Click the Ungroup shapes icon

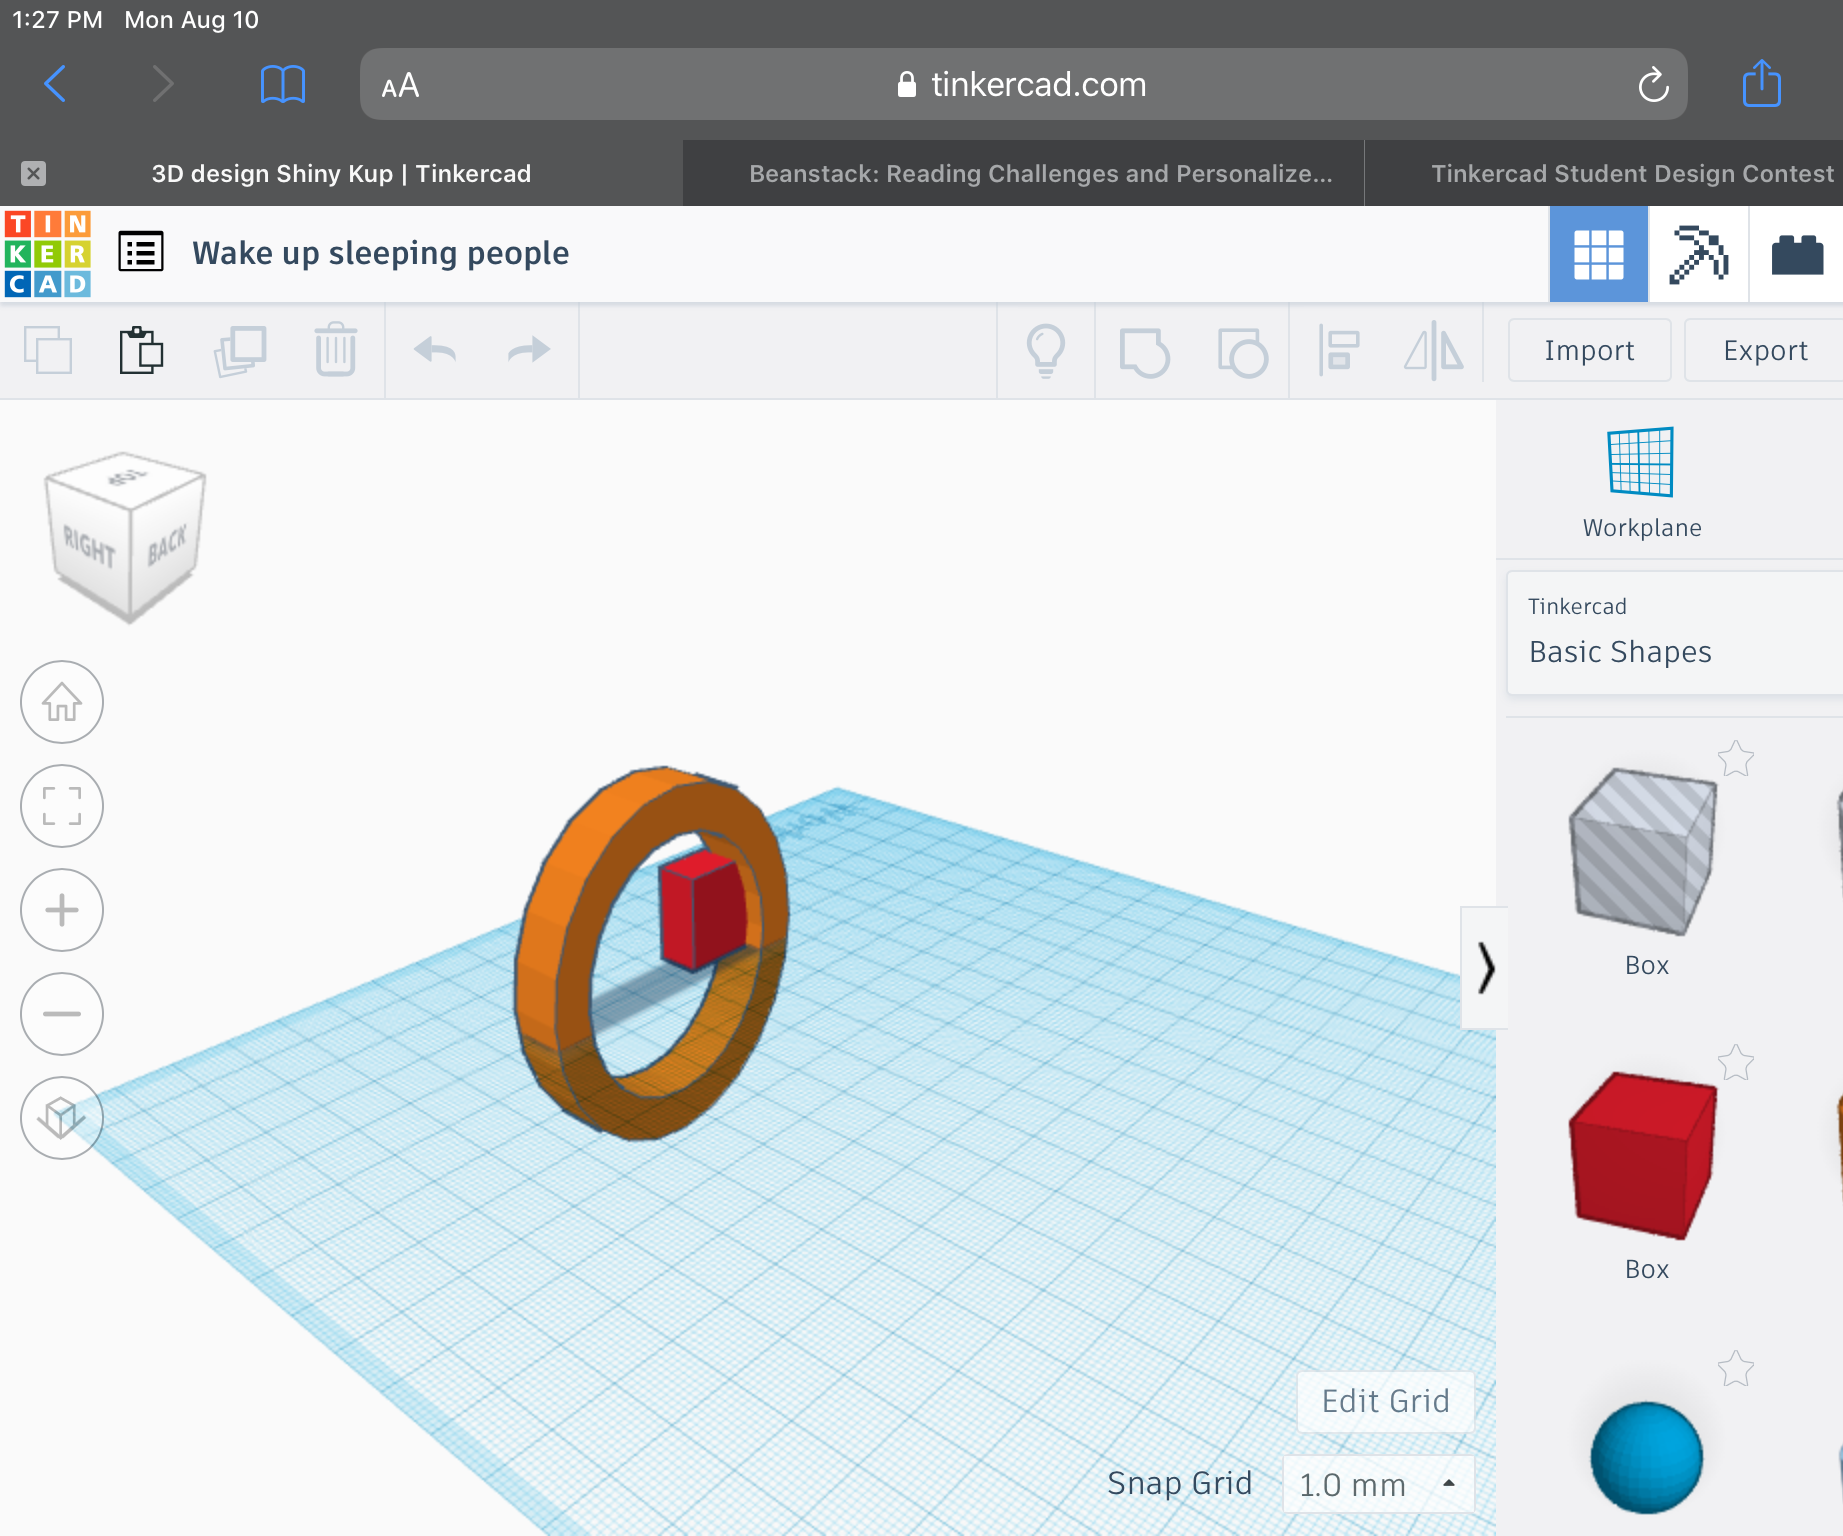[1242, 352]
